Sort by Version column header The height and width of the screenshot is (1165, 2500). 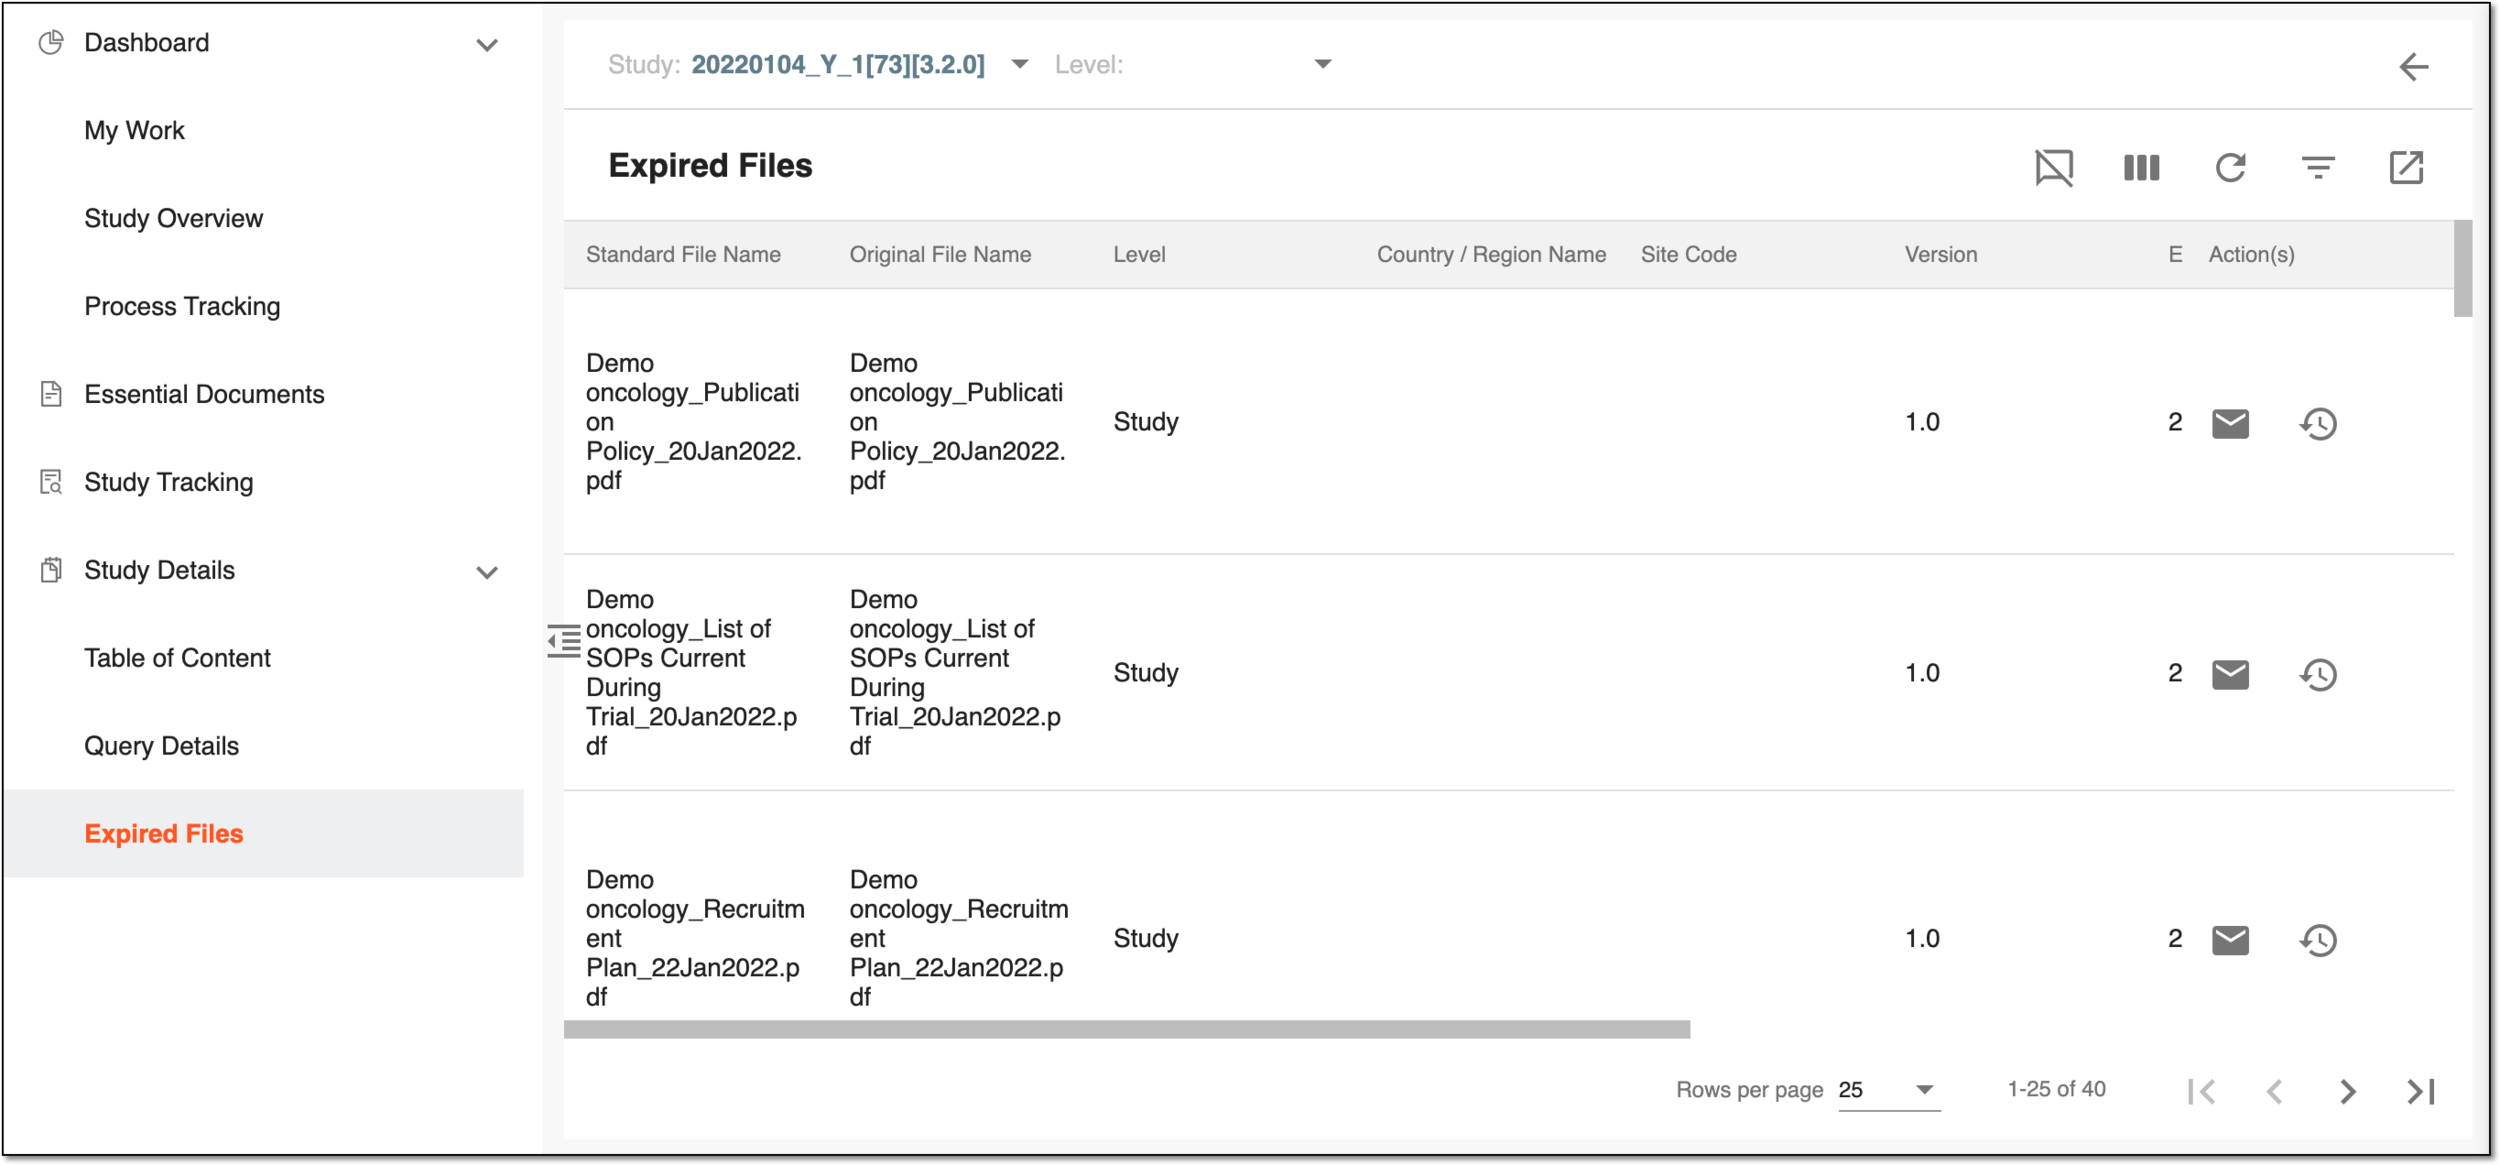tap(1940, 254)
